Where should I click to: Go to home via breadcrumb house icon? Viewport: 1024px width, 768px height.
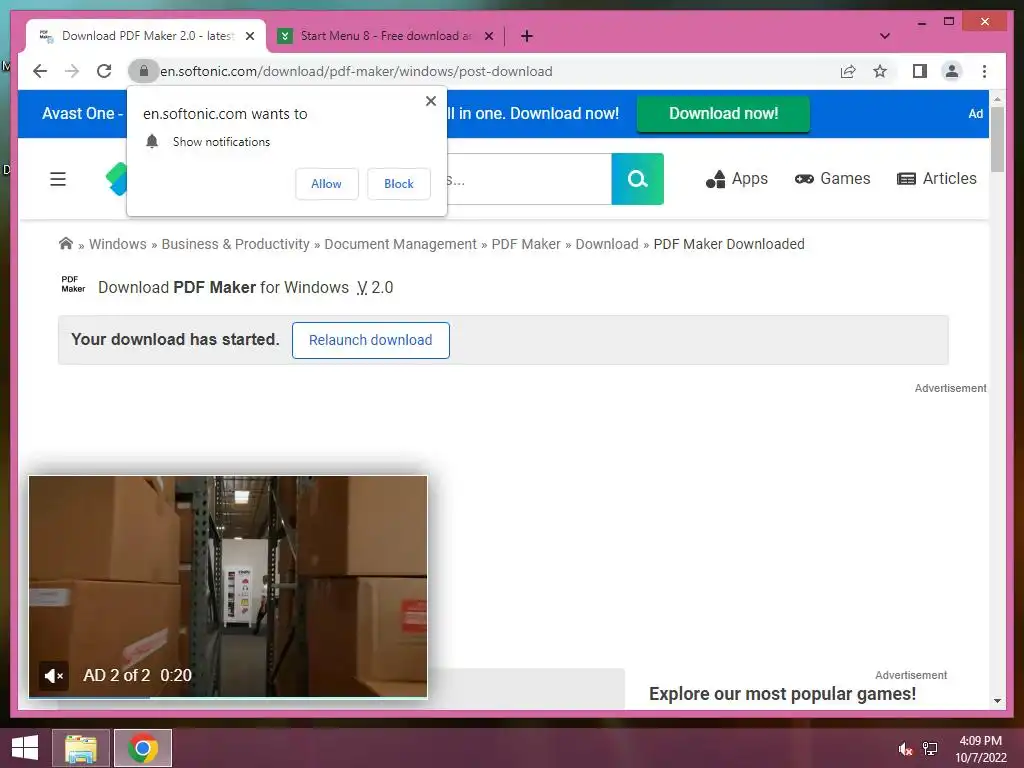pos(66,244)
